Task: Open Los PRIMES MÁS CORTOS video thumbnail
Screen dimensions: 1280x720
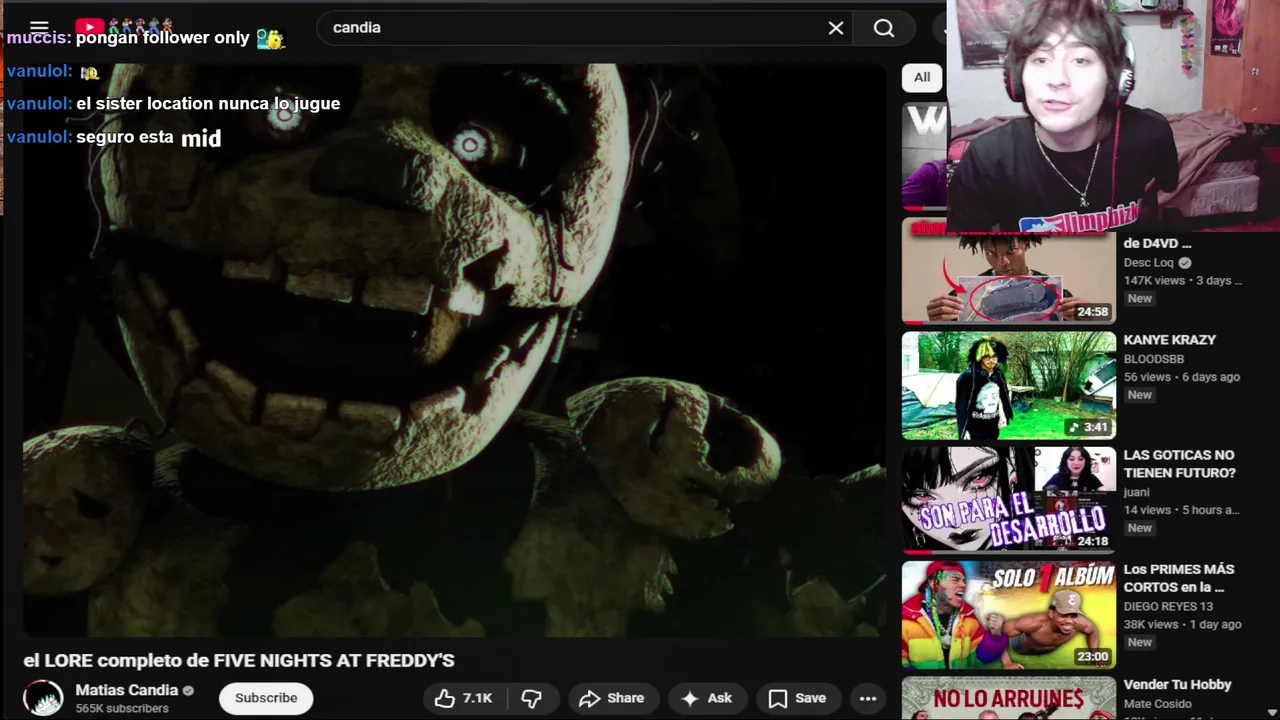Action: (1008, 614)
